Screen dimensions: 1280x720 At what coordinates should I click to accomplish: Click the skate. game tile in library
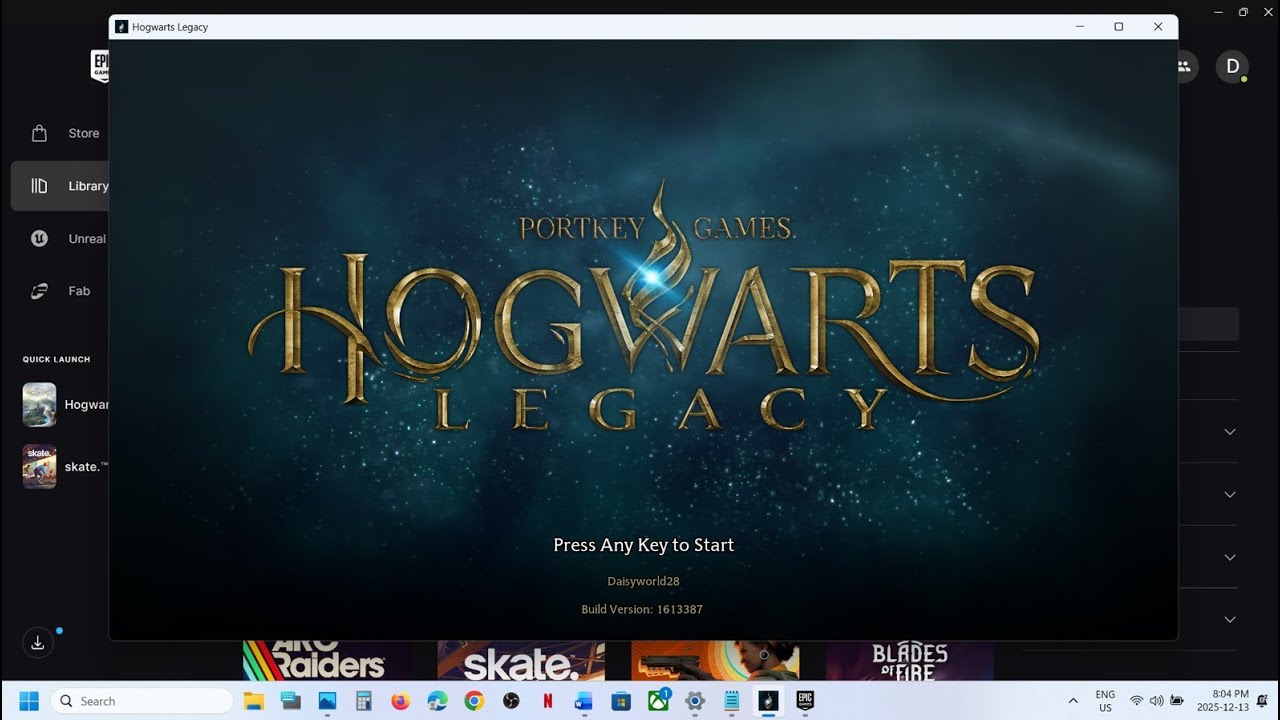521,660
